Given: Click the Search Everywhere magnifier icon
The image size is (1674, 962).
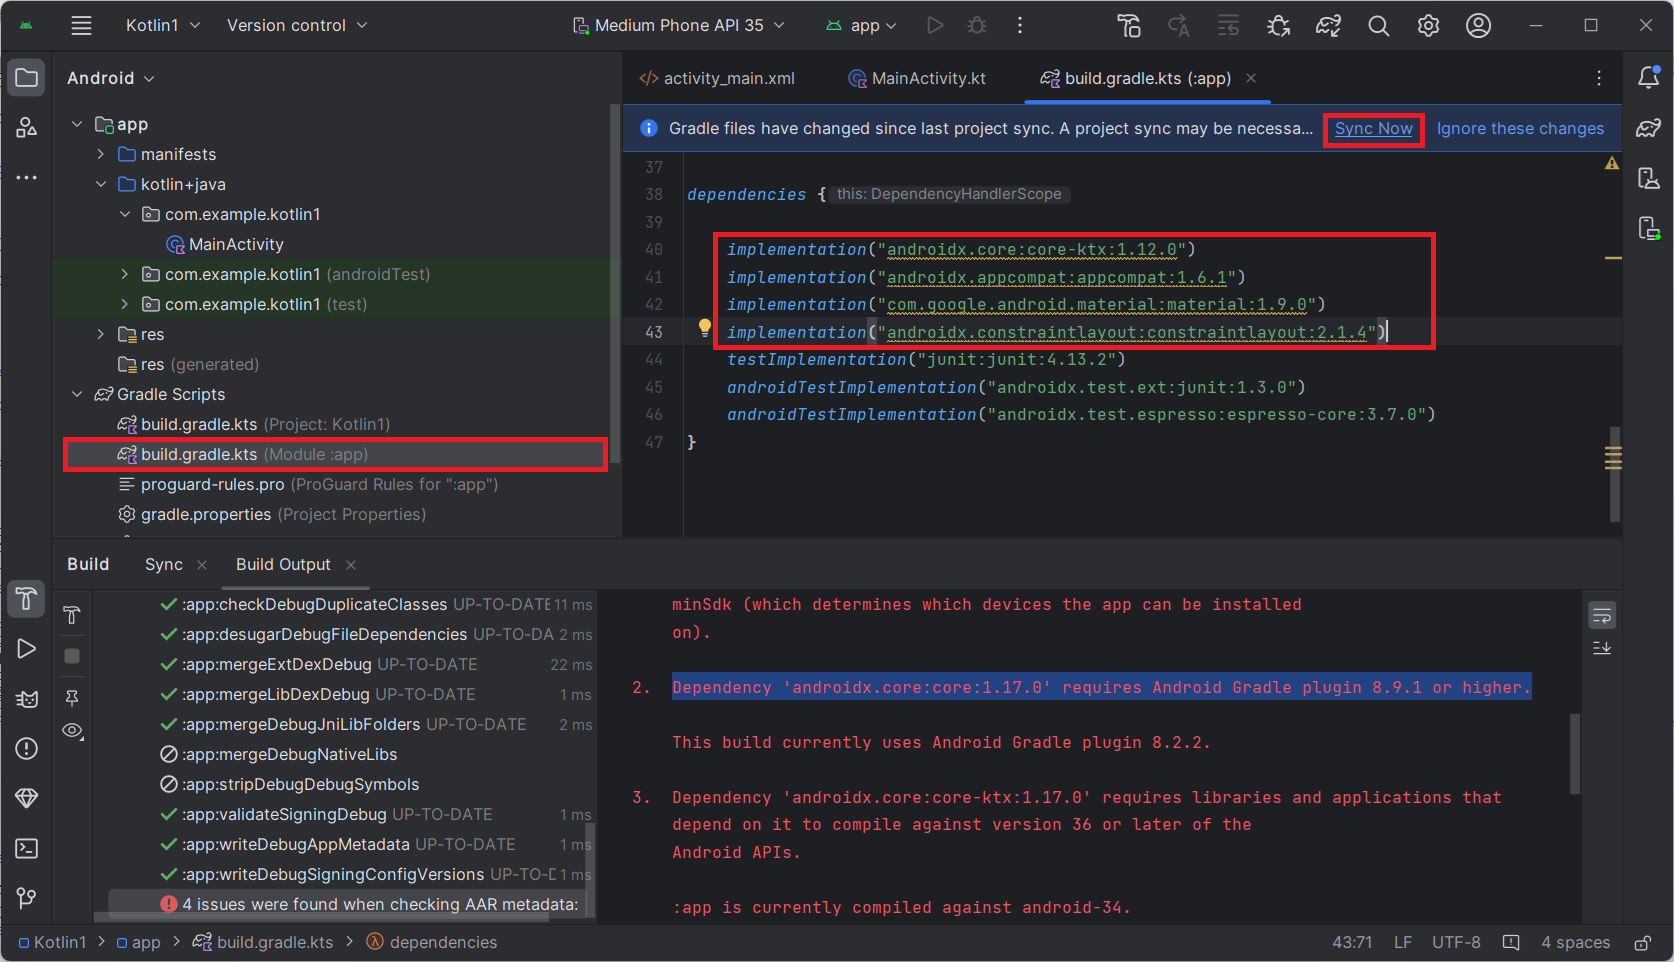Looking at the screenshot, I should (1378, 26).
